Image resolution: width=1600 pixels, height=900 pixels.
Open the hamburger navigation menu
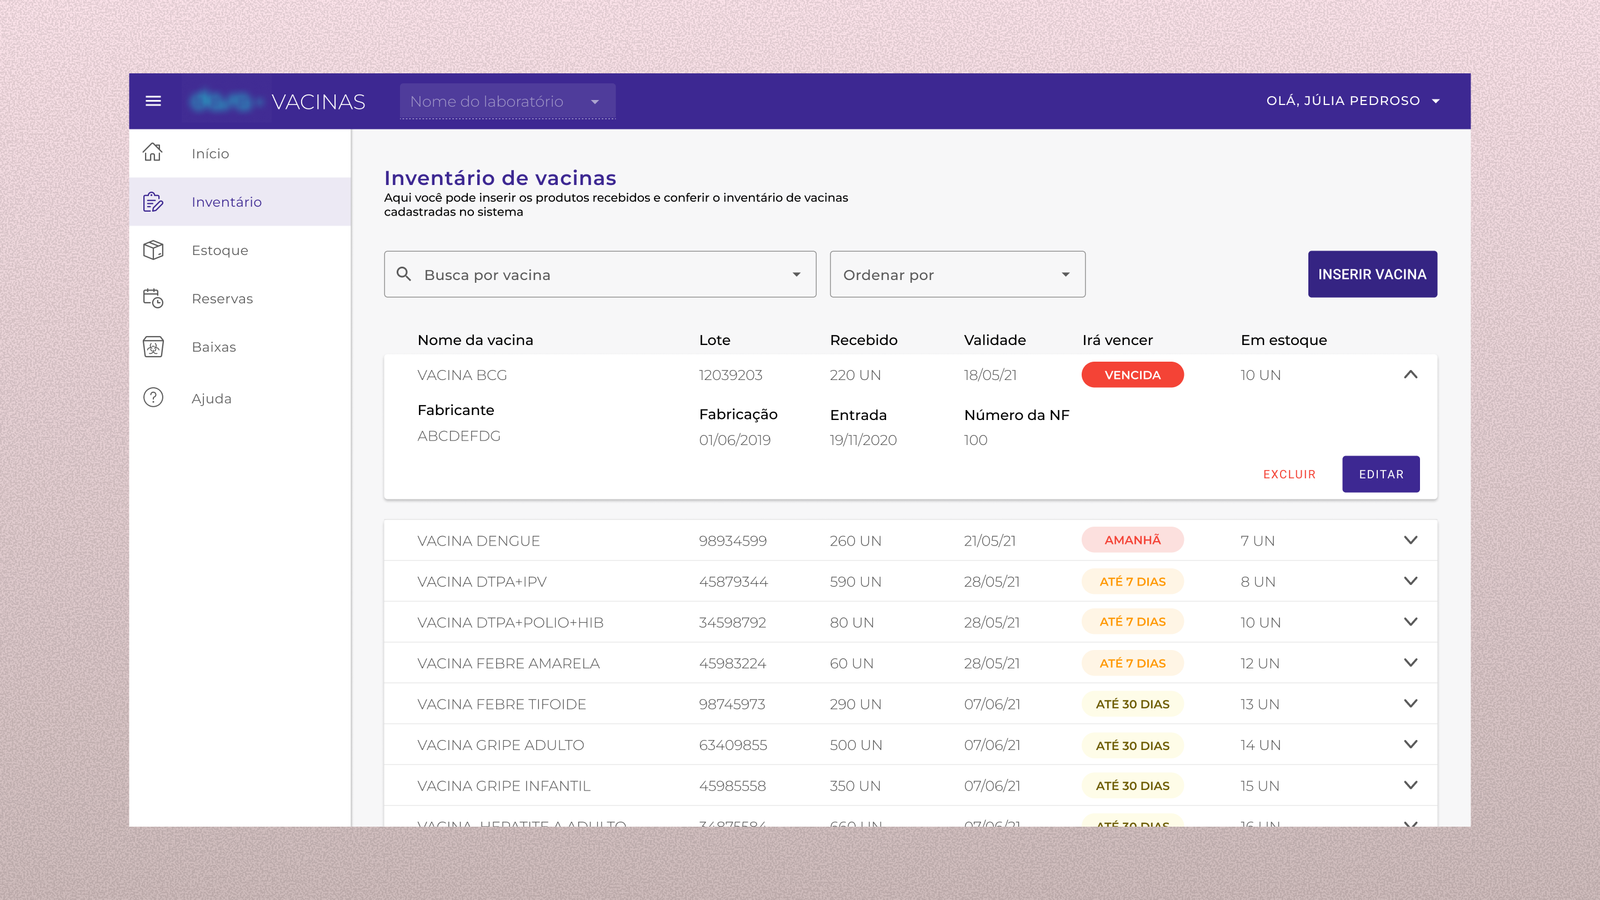[153, 100]
